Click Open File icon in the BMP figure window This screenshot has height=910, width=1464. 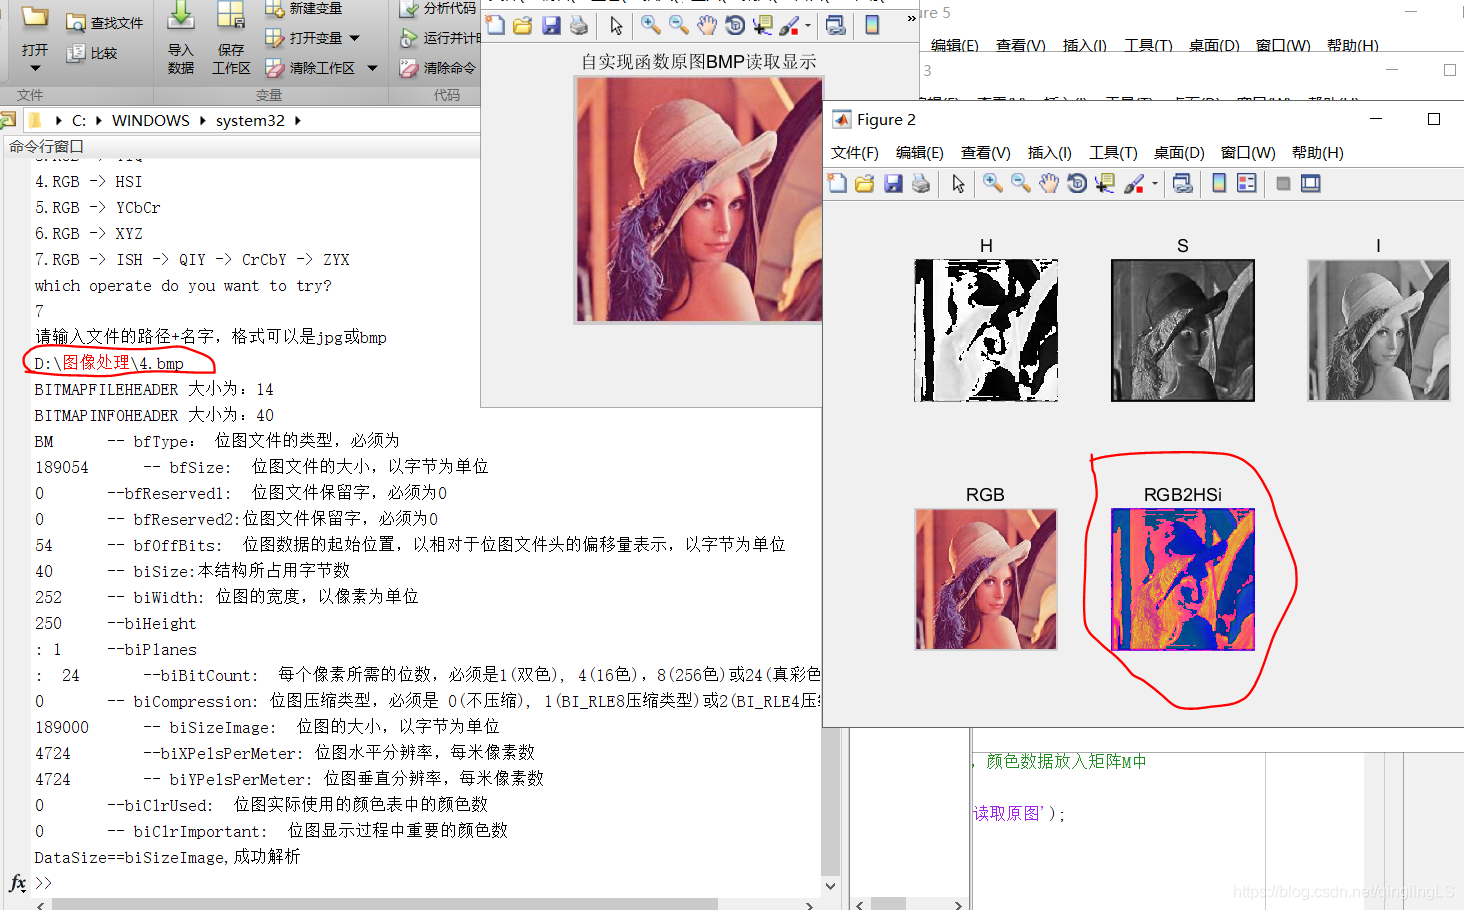click(x=523, y=25)
